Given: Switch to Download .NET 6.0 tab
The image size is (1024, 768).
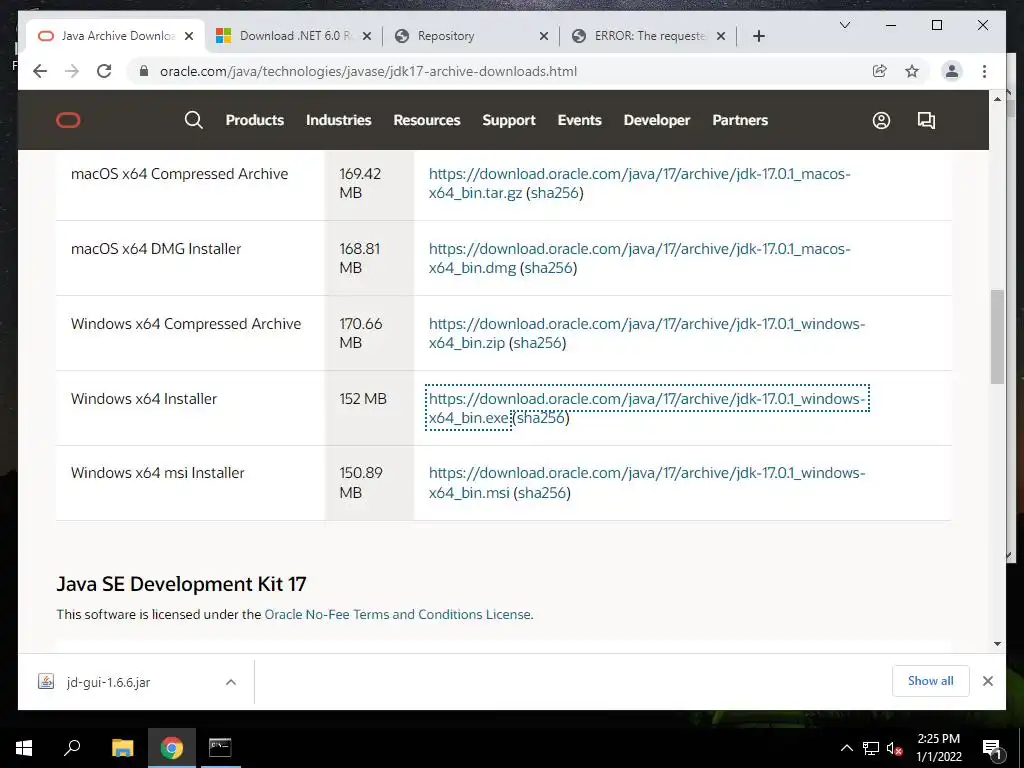Looking at the screenshot, I should pos(295,36).
